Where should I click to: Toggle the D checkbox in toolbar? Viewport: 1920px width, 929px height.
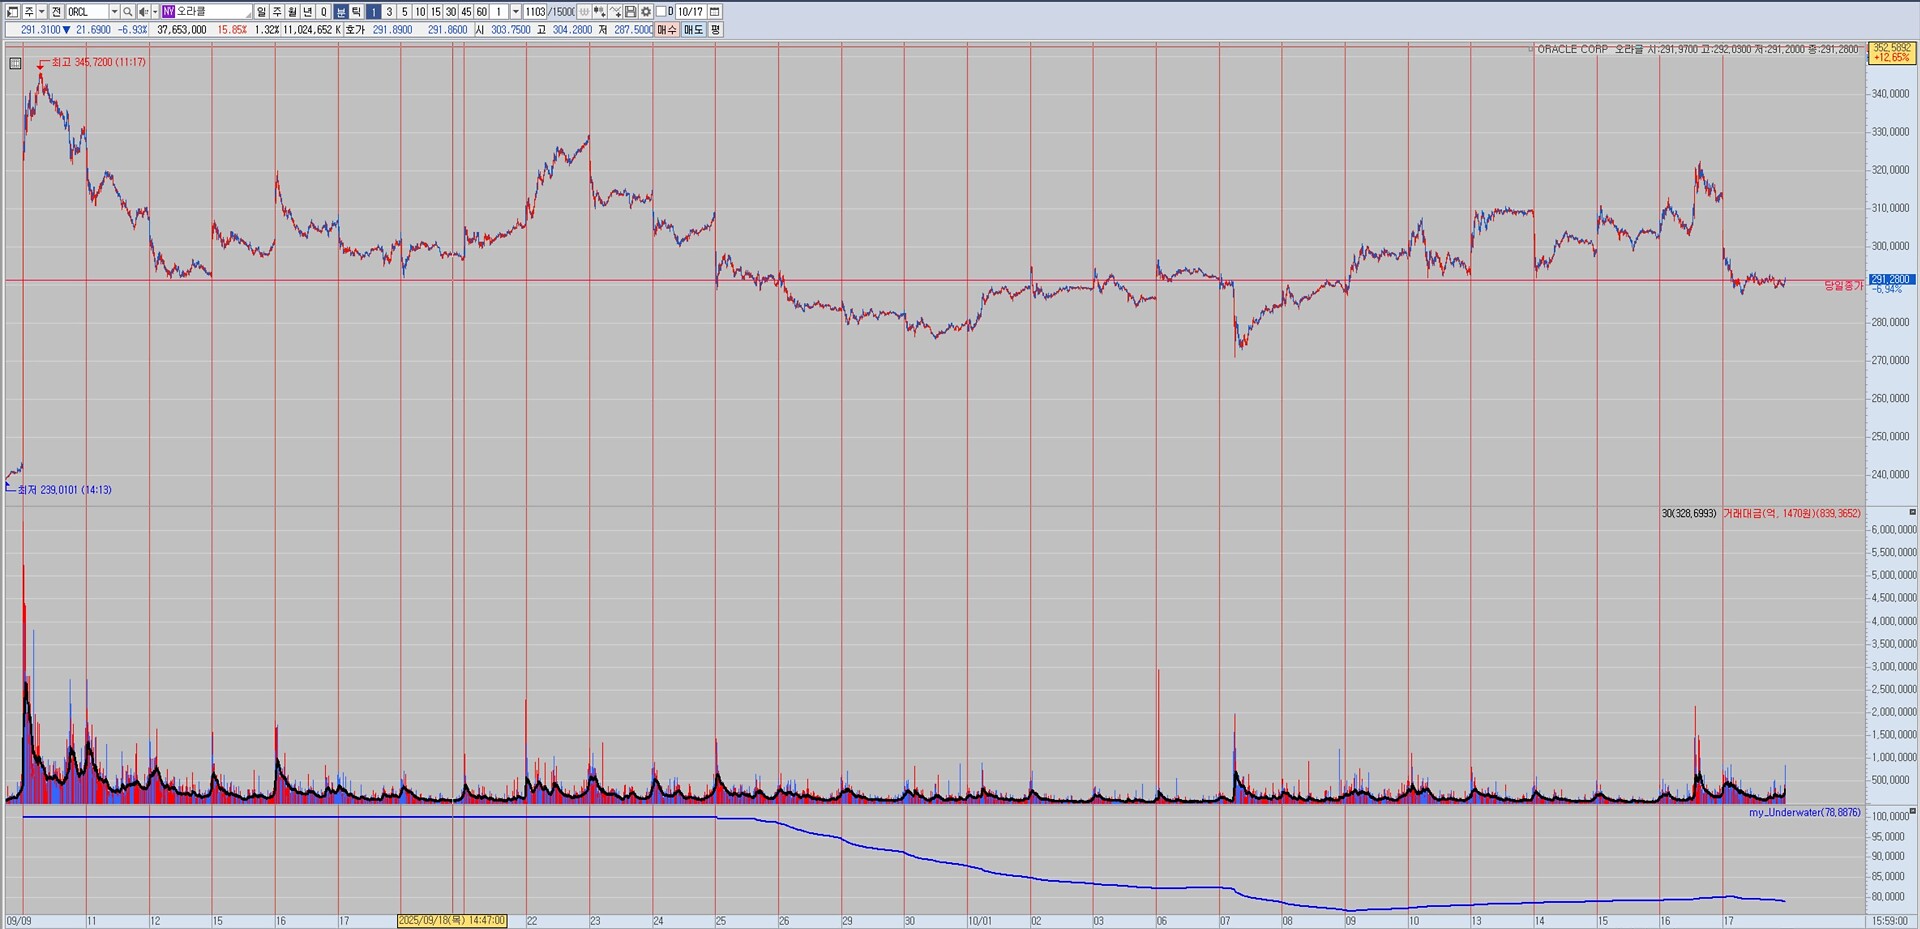click(x=662, y=12)
